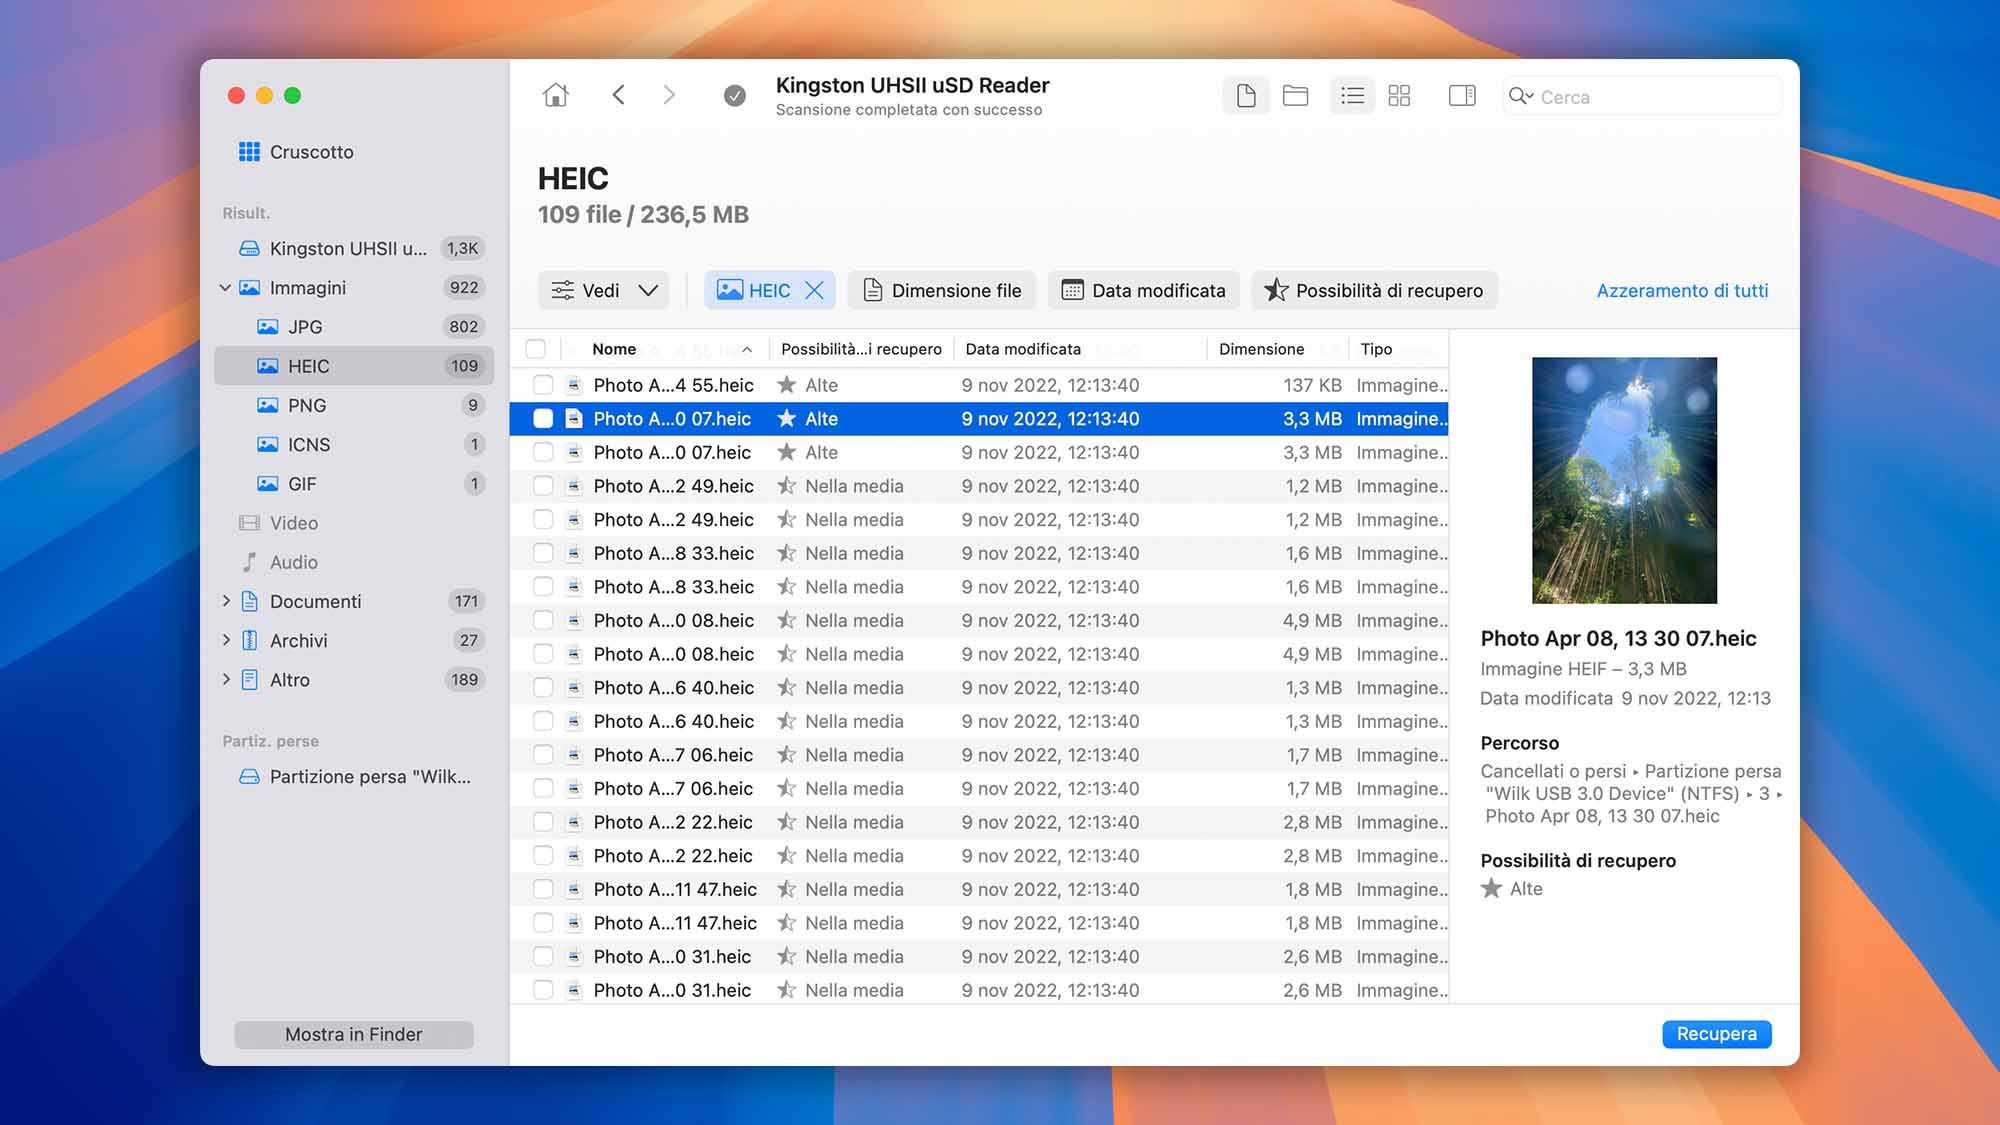Navigate forward with the right arrow

pos(669,95)
